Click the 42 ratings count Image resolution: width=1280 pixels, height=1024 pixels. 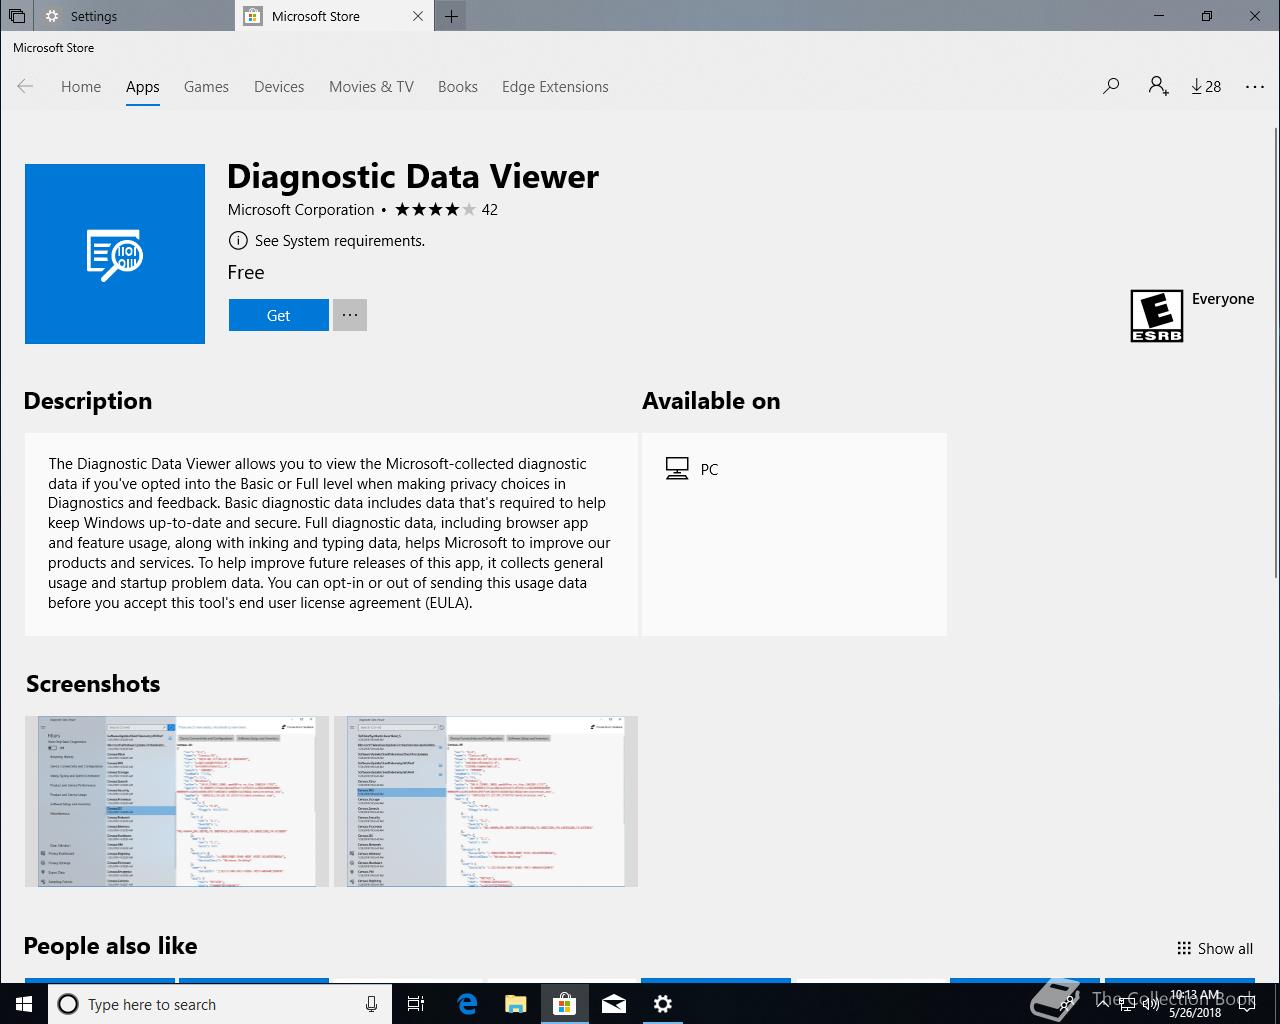click(x=490, y=210)
